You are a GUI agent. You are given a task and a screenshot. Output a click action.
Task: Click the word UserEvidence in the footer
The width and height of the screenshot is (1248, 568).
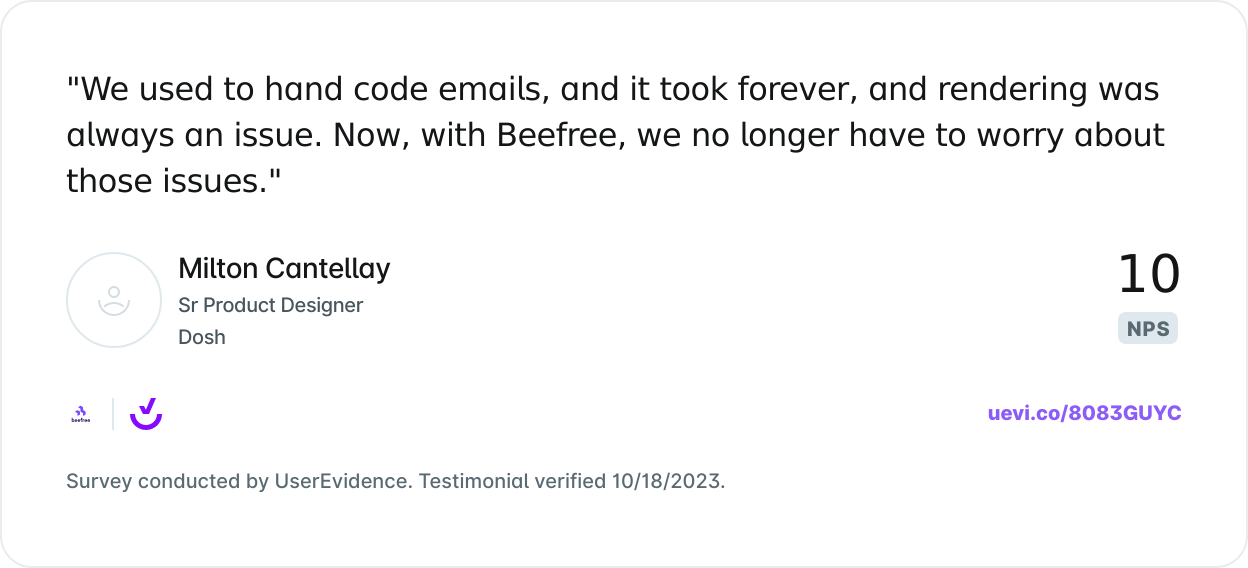[x=341, y=481]
